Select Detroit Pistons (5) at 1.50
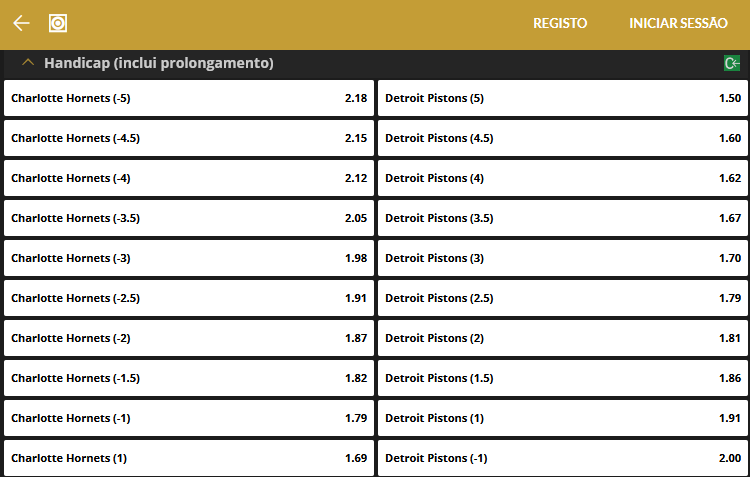750x477 pixels. (x=563, y=98)
